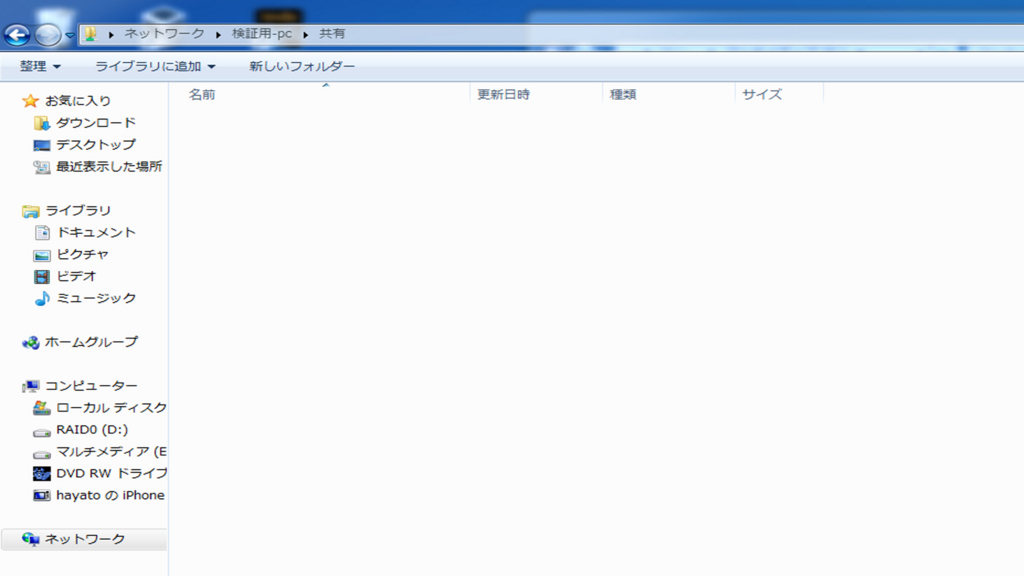Select hayato の iPhone device

click(x=104, y=495)
